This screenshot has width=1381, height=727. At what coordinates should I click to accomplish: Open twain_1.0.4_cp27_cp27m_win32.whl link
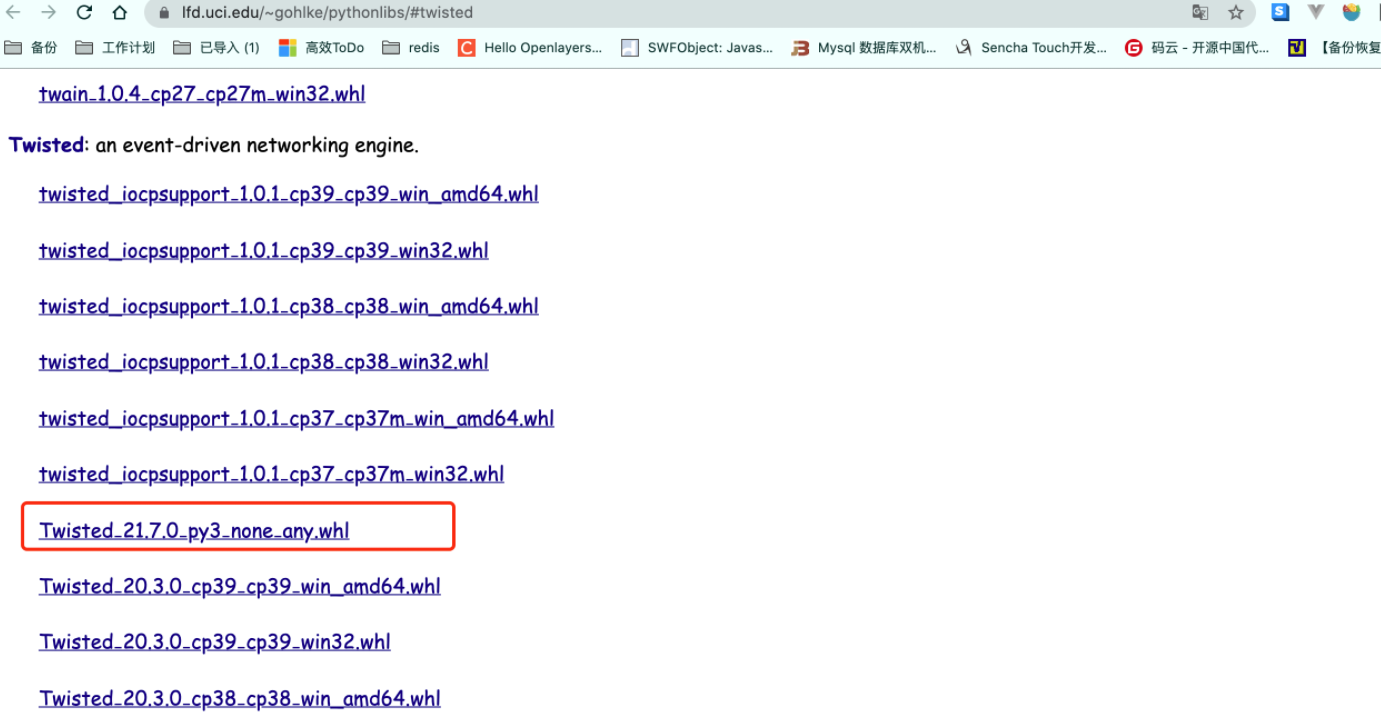click(x=201, y=93)
